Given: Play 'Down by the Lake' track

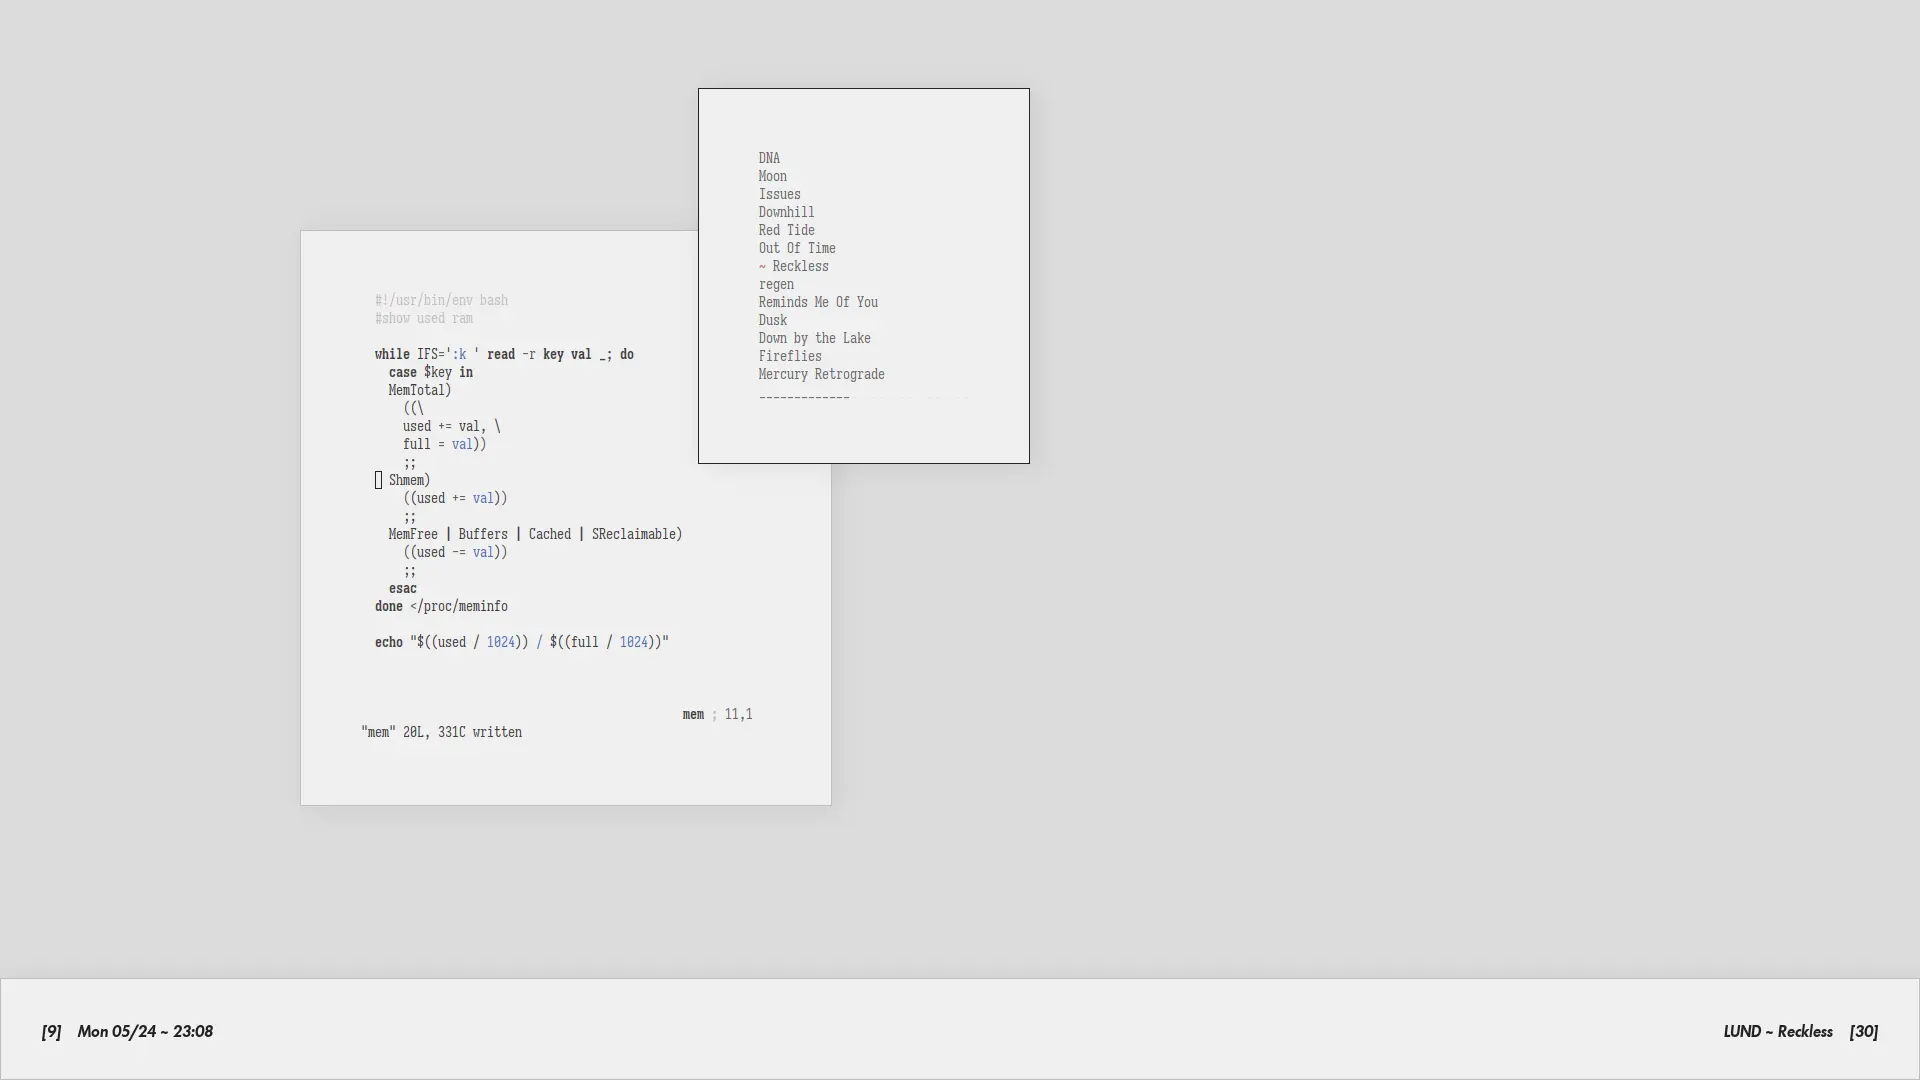Looking at the screenshot, I should [814, 338].
